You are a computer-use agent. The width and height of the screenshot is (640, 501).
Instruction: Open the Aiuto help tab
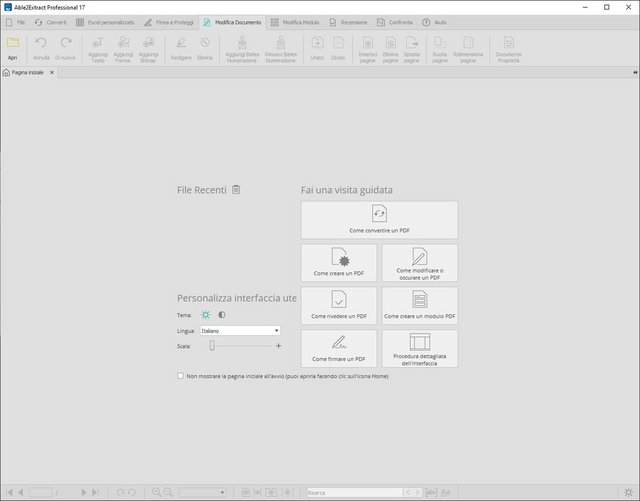point(434,22)
